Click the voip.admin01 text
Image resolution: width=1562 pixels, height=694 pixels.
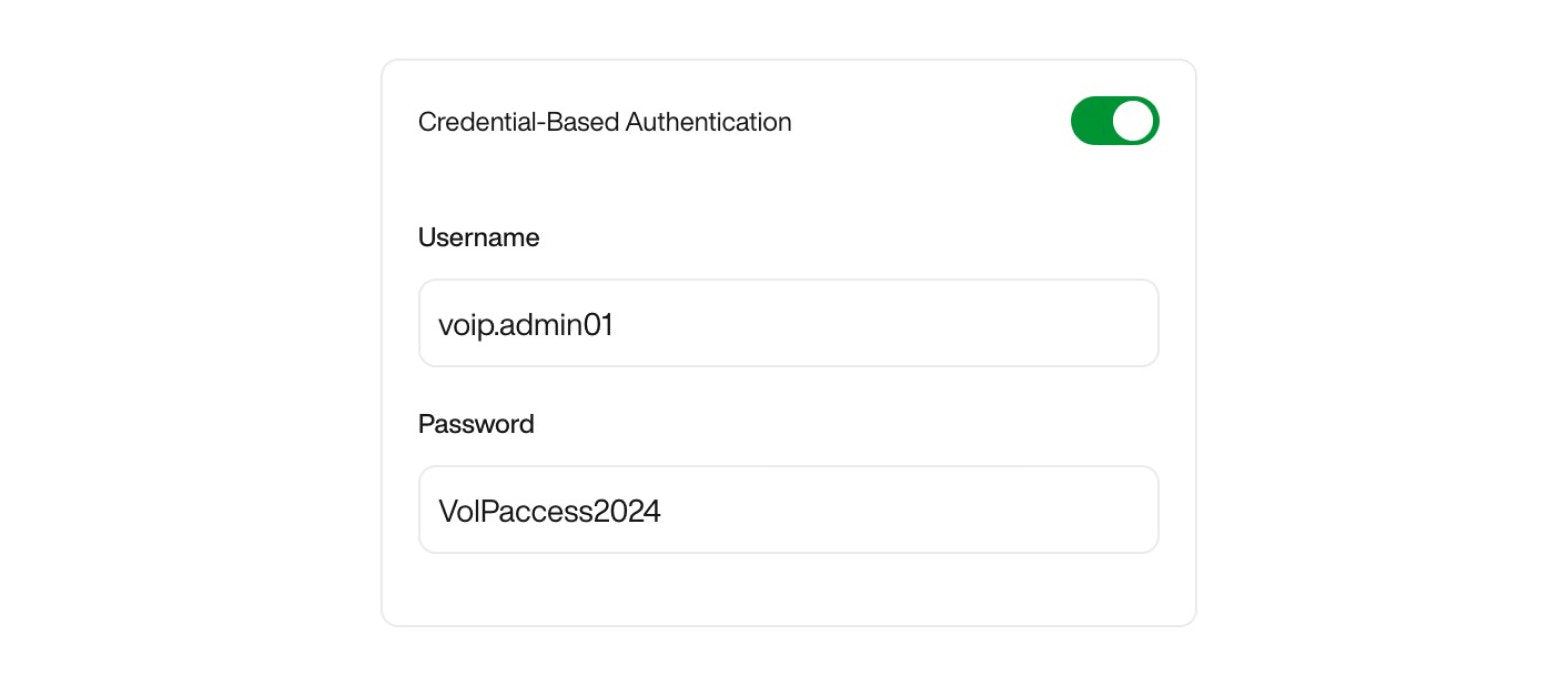[x=525, y=325]
